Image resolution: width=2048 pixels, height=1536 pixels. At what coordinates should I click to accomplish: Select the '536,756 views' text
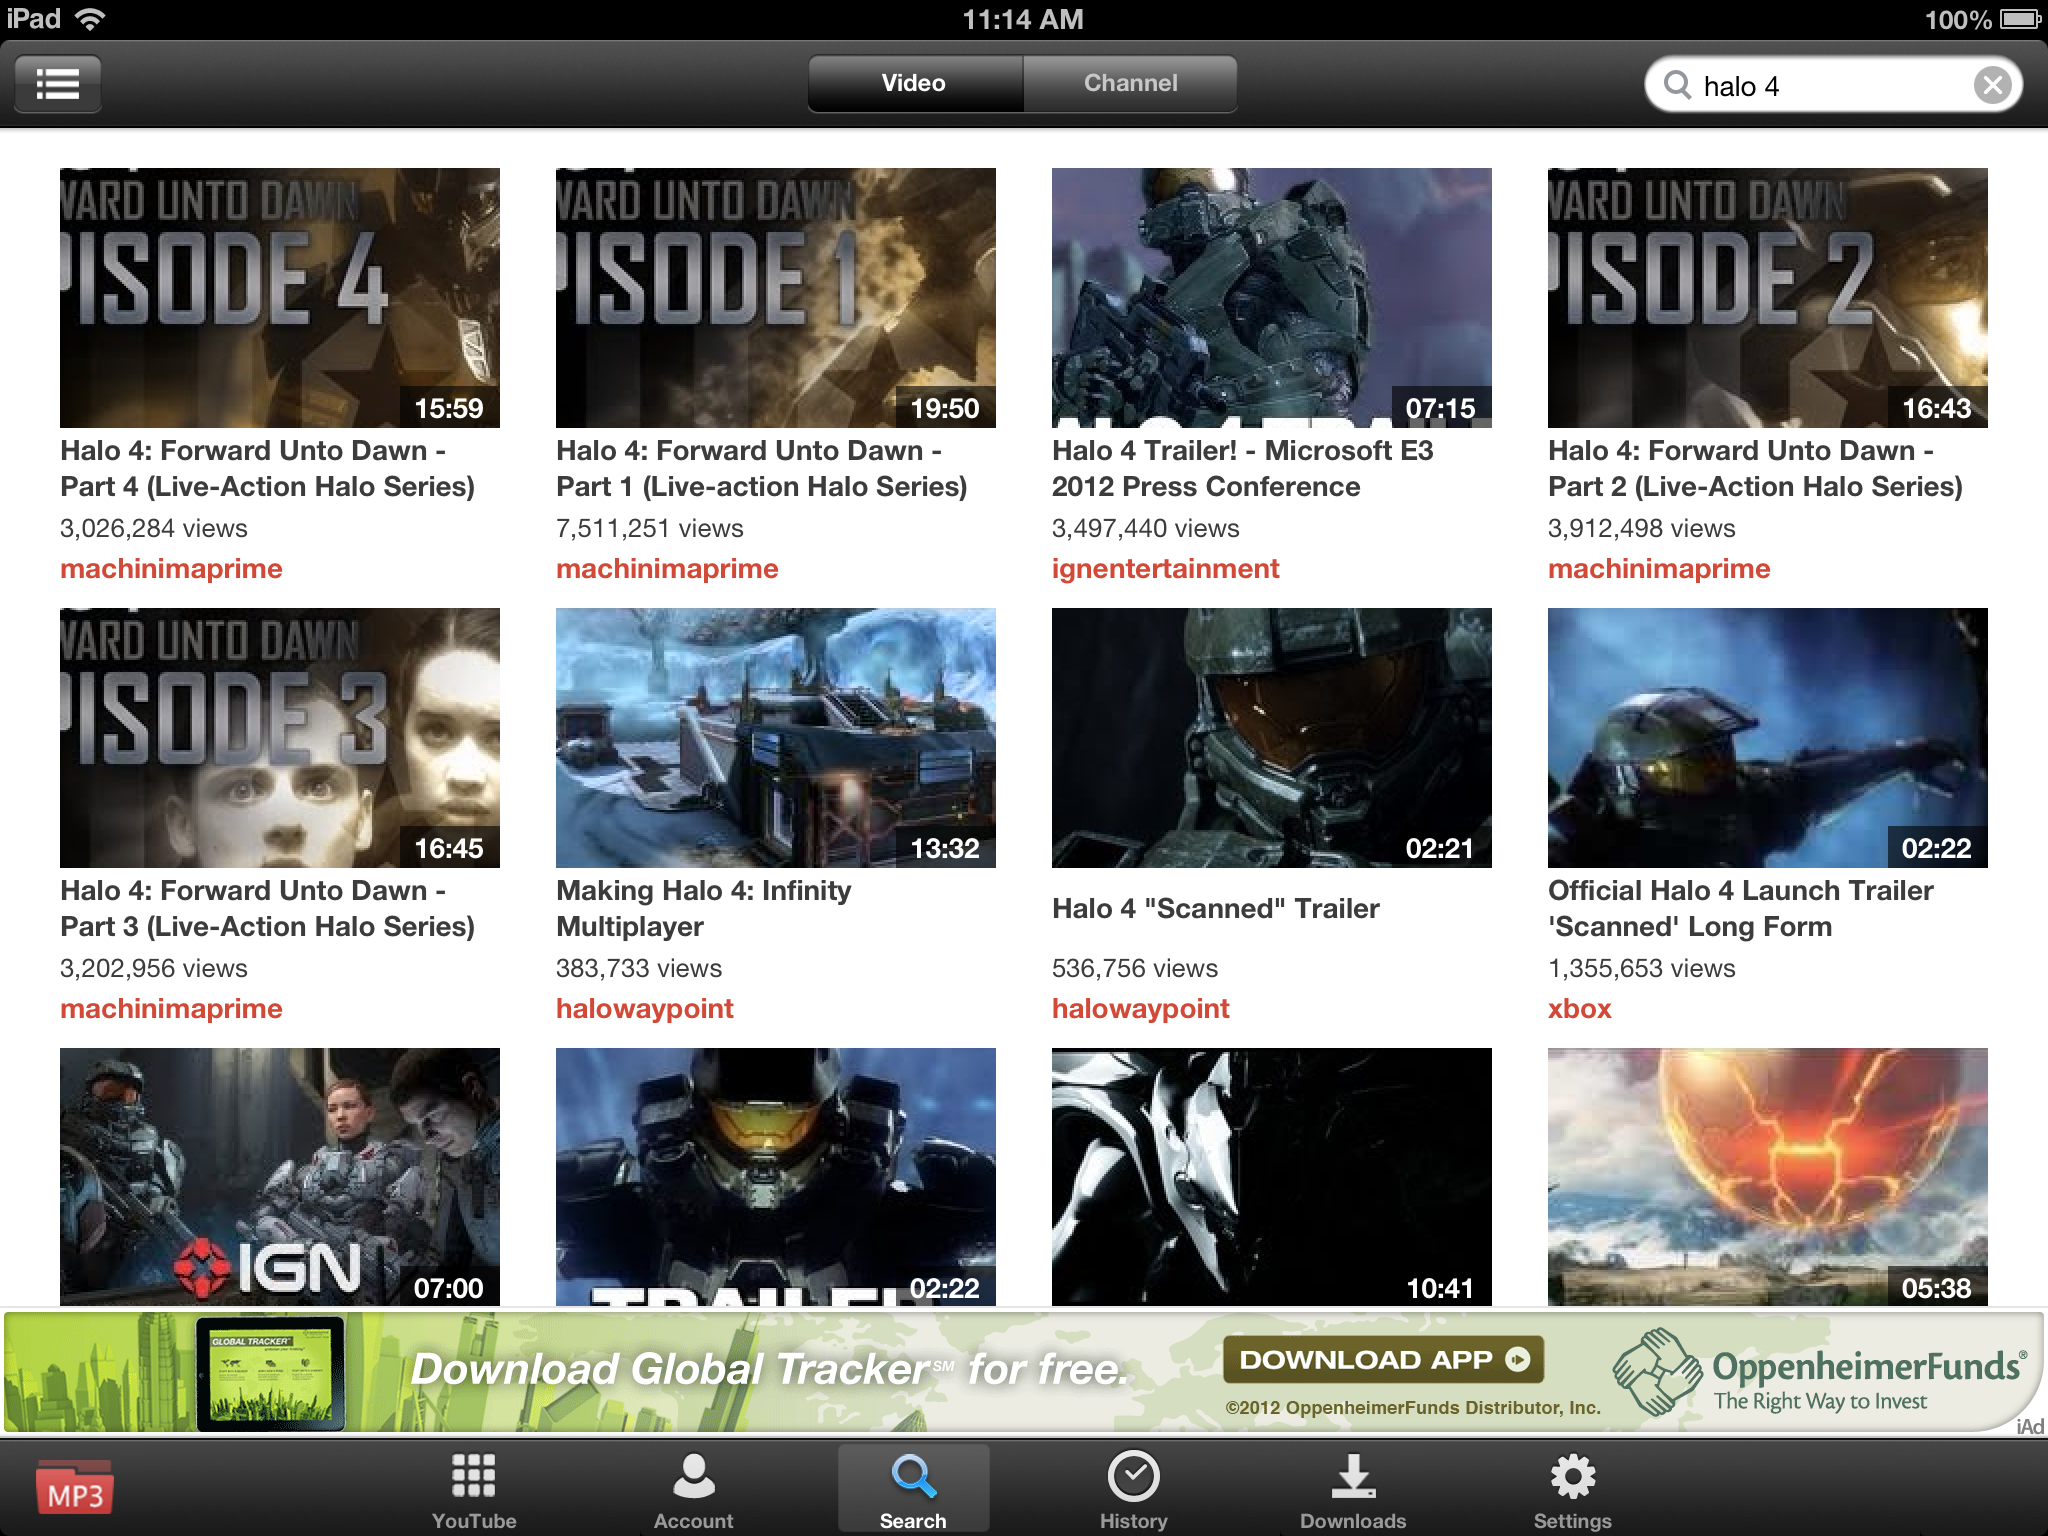(1135, 968)
